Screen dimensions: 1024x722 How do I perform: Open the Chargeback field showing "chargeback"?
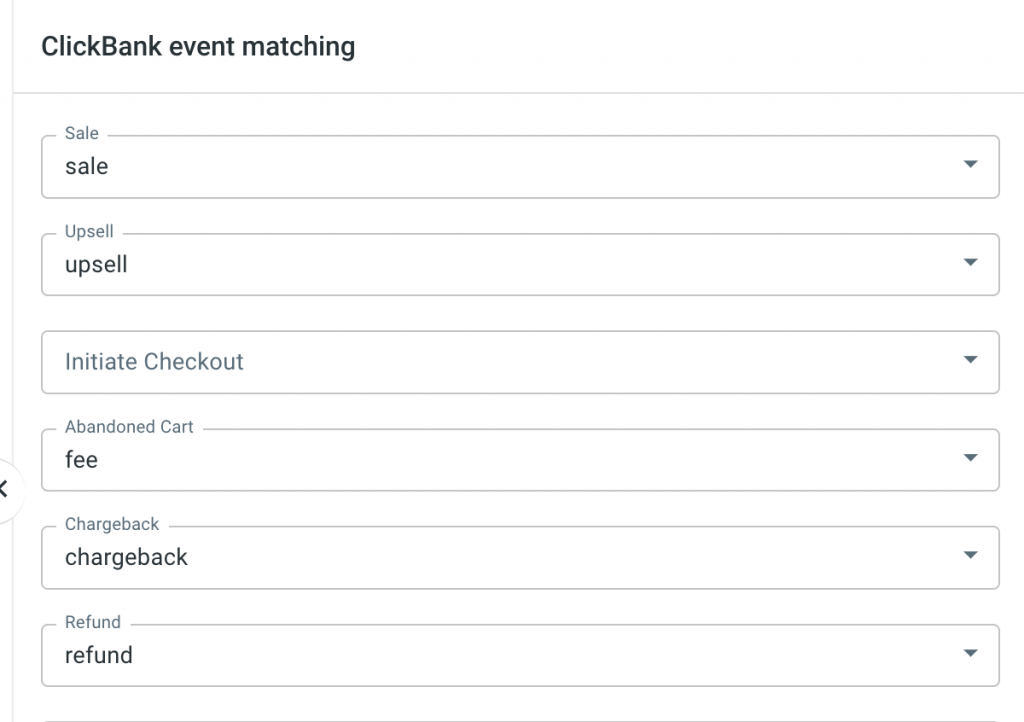(x=500, y=558)
